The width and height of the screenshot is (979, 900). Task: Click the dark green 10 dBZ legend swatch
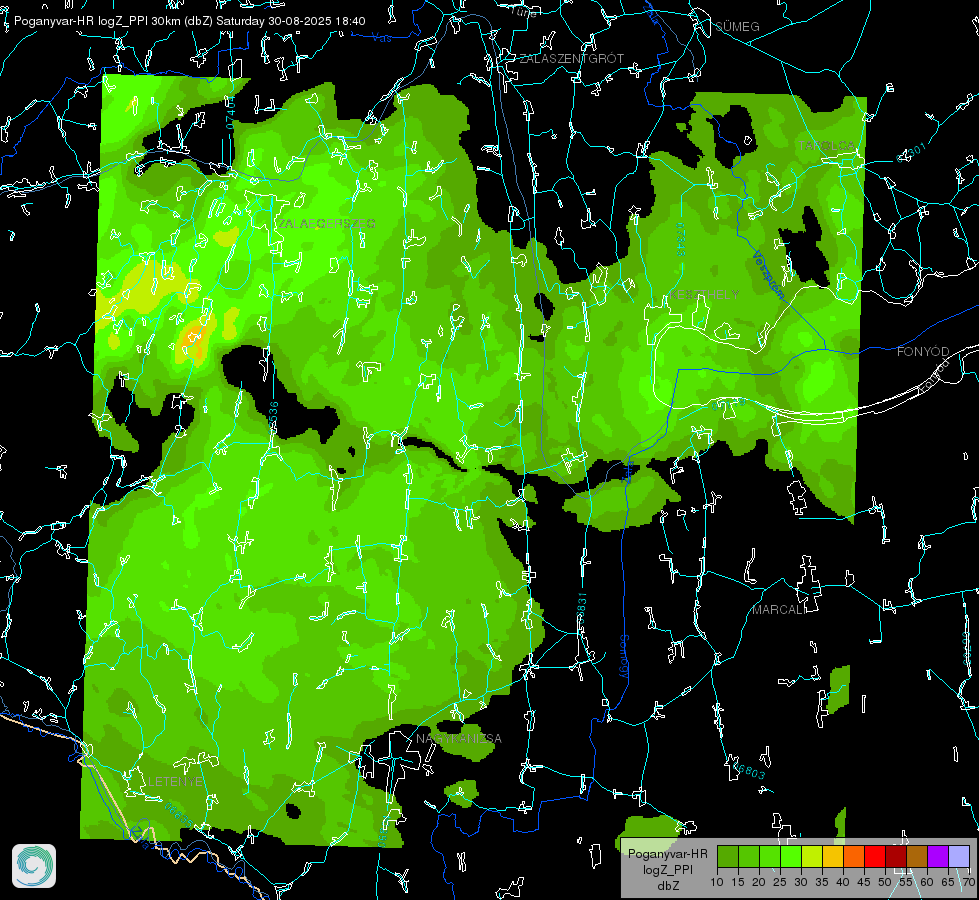(x=728, y=856)
